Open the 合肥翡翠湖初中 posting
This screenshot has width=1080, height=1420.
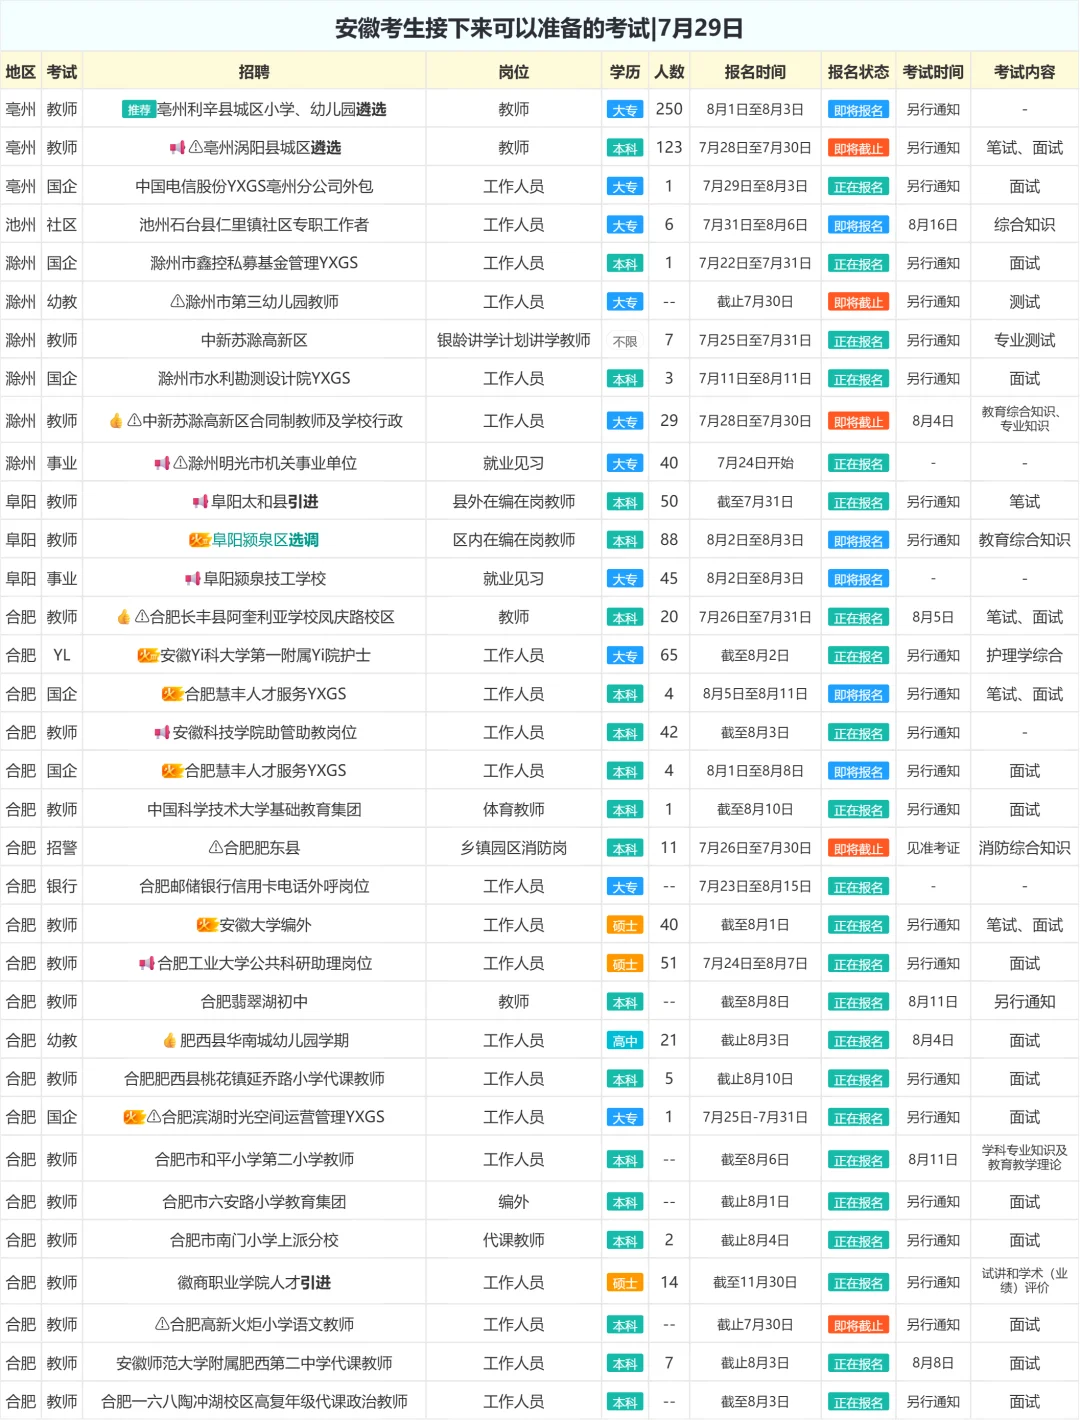click(x=254, y=1002)
